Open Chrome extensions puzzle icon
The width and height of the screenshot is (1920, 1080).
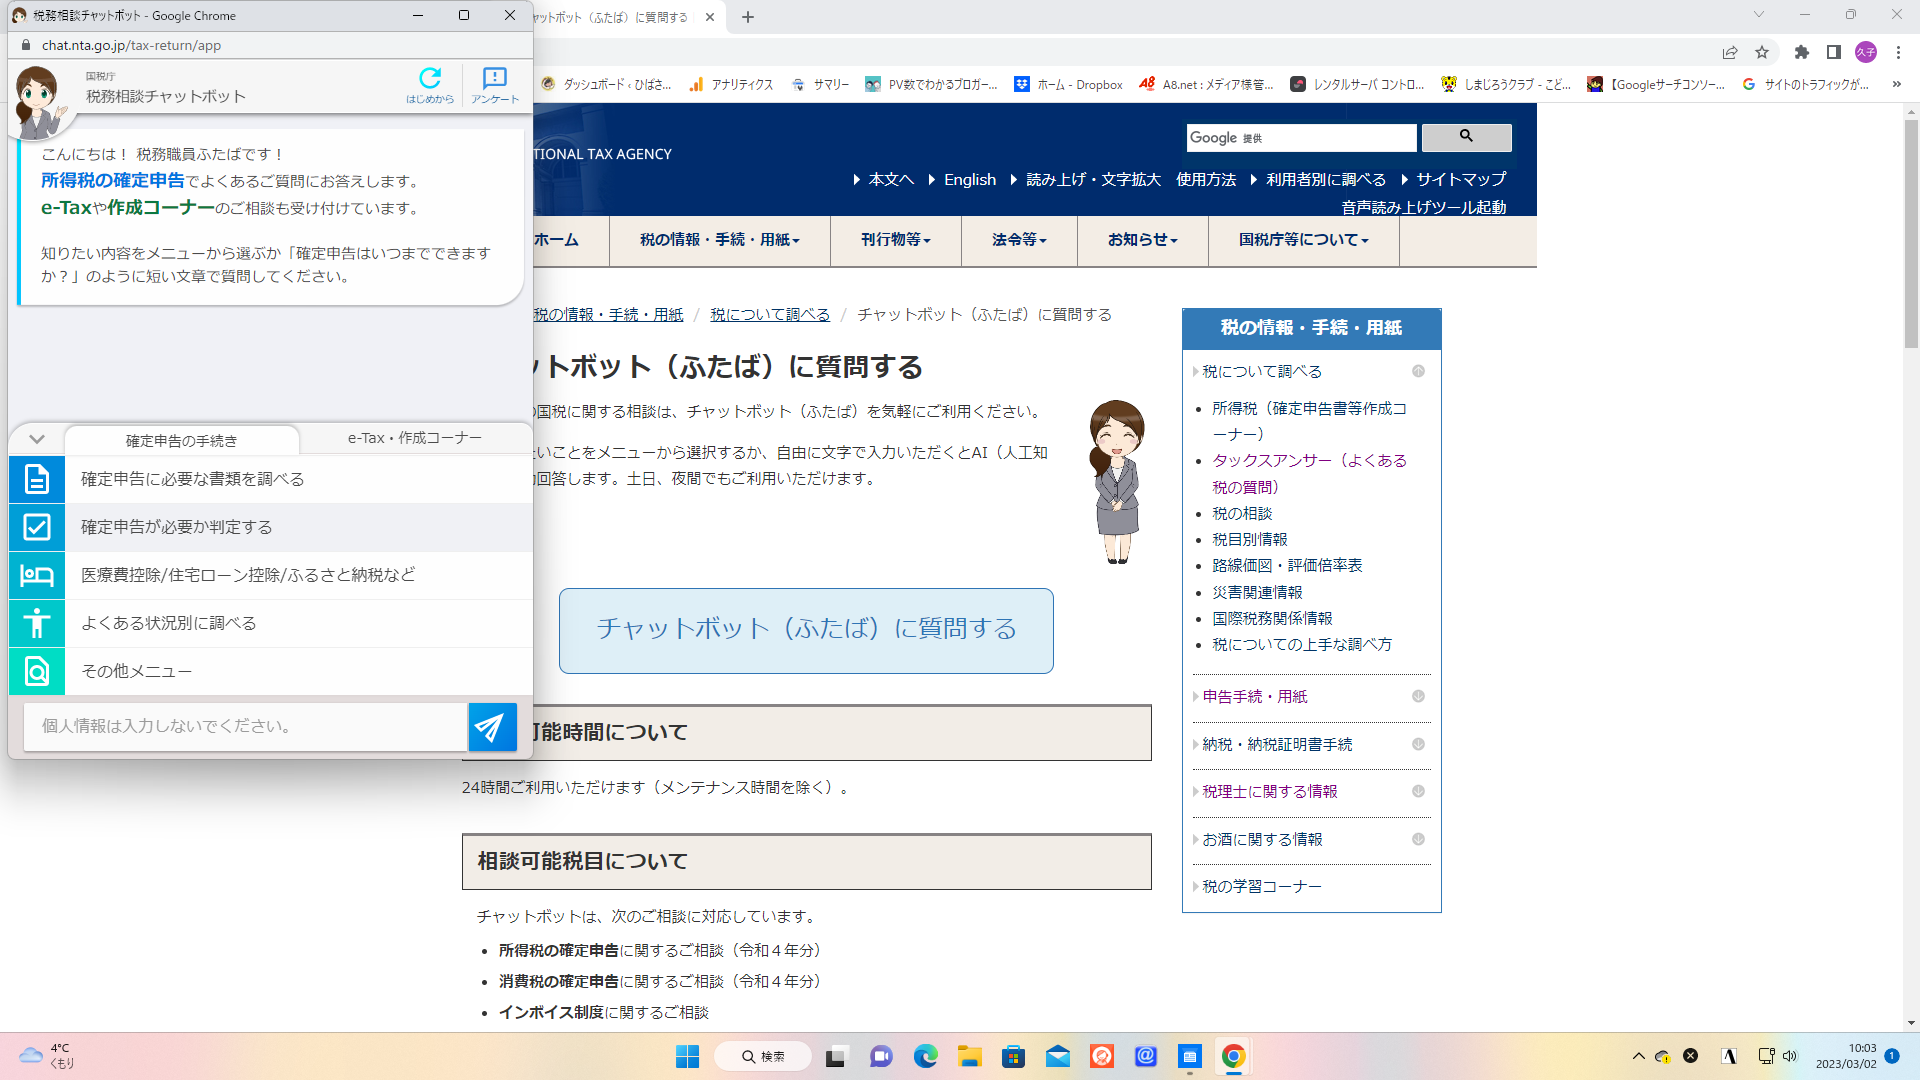pyautogui.click(x=1802, y=52)
